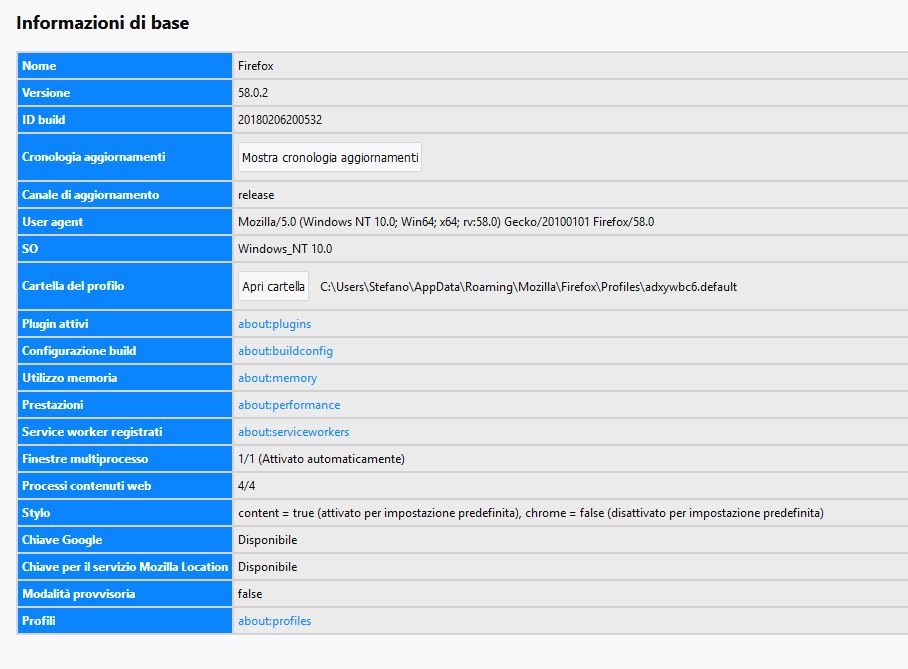The image size is (908, 669).
Task: Select the build ID value 20180206200532
Action: pos(280,120)
